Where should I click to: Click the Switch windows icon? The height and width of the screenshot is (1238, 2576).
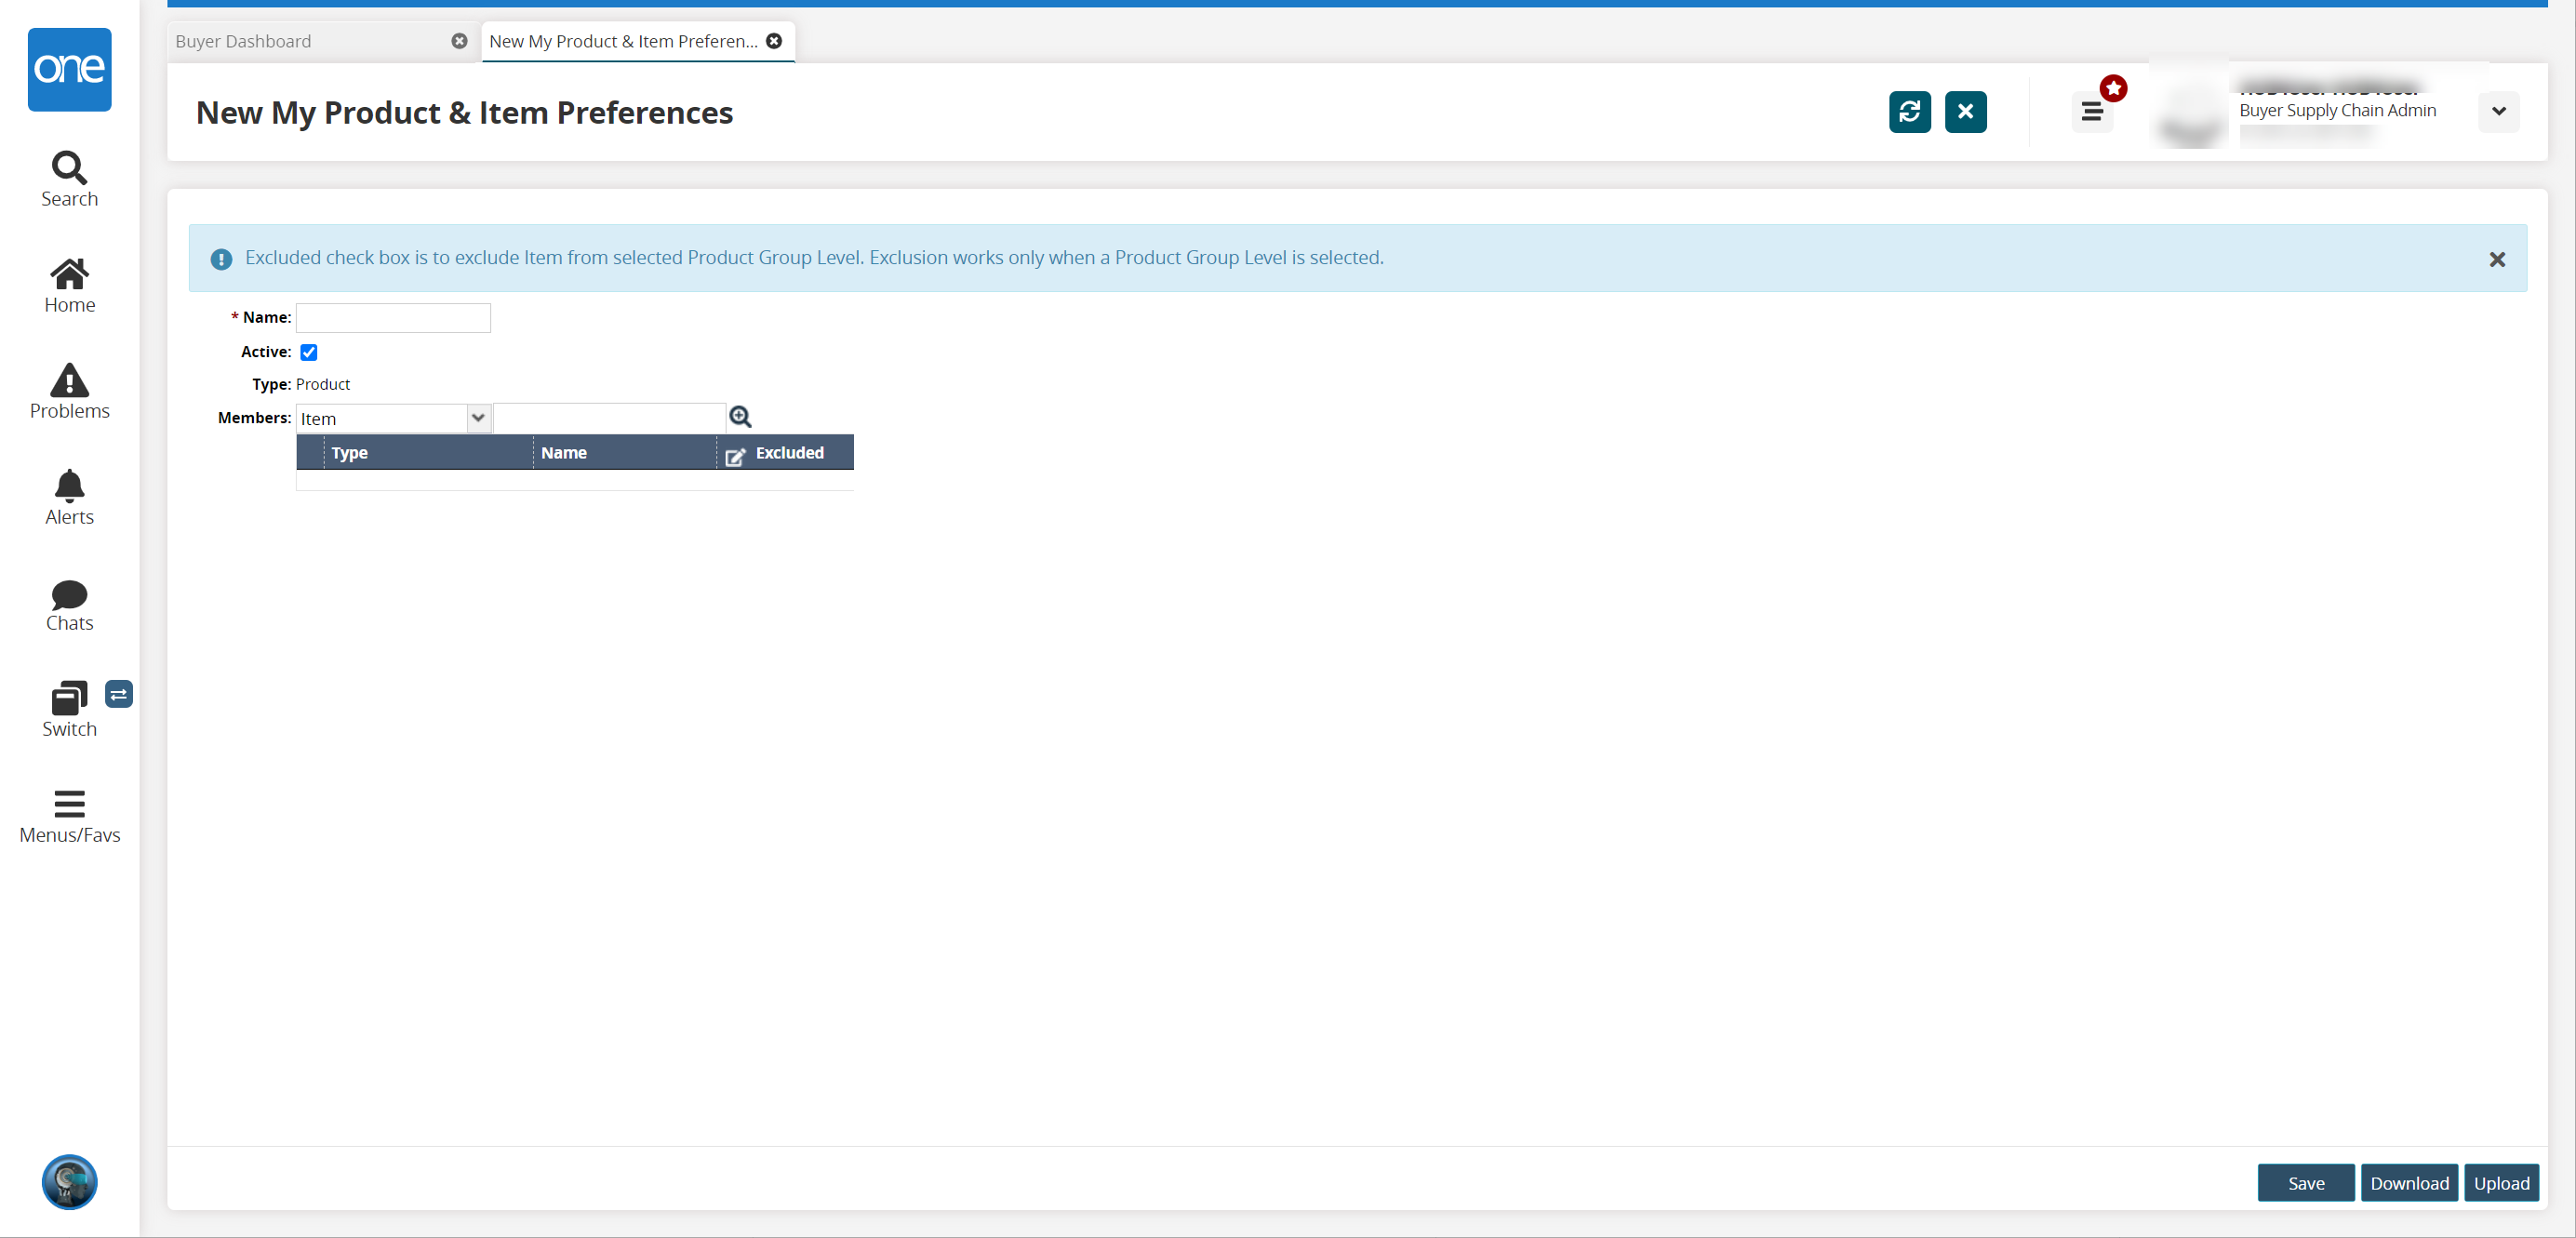pyautogui.click(x=69, y=699)
